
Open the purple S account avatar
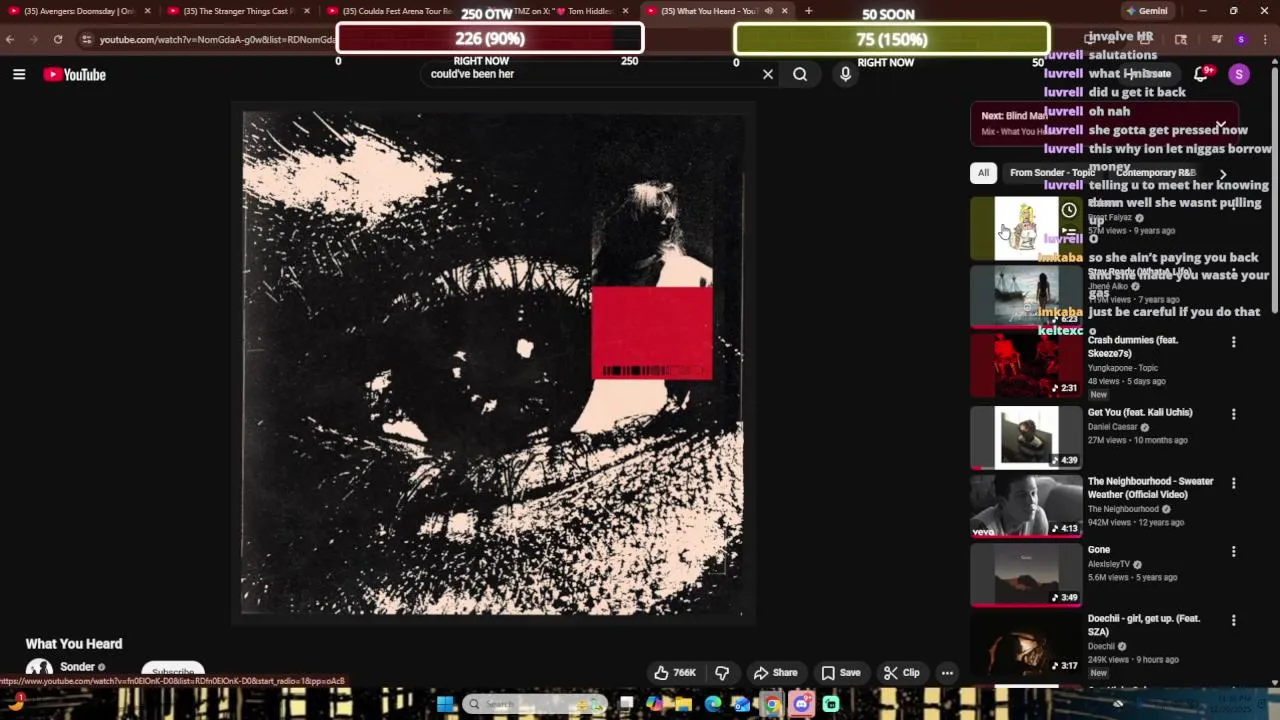click(x=1239, y=75)
